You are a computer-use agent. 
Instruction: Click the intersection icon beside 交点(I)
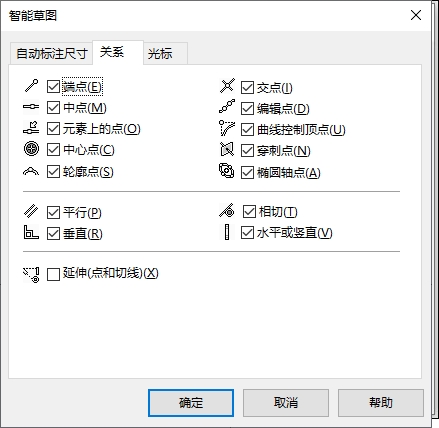pyautogui.click(x=227, y=86)
